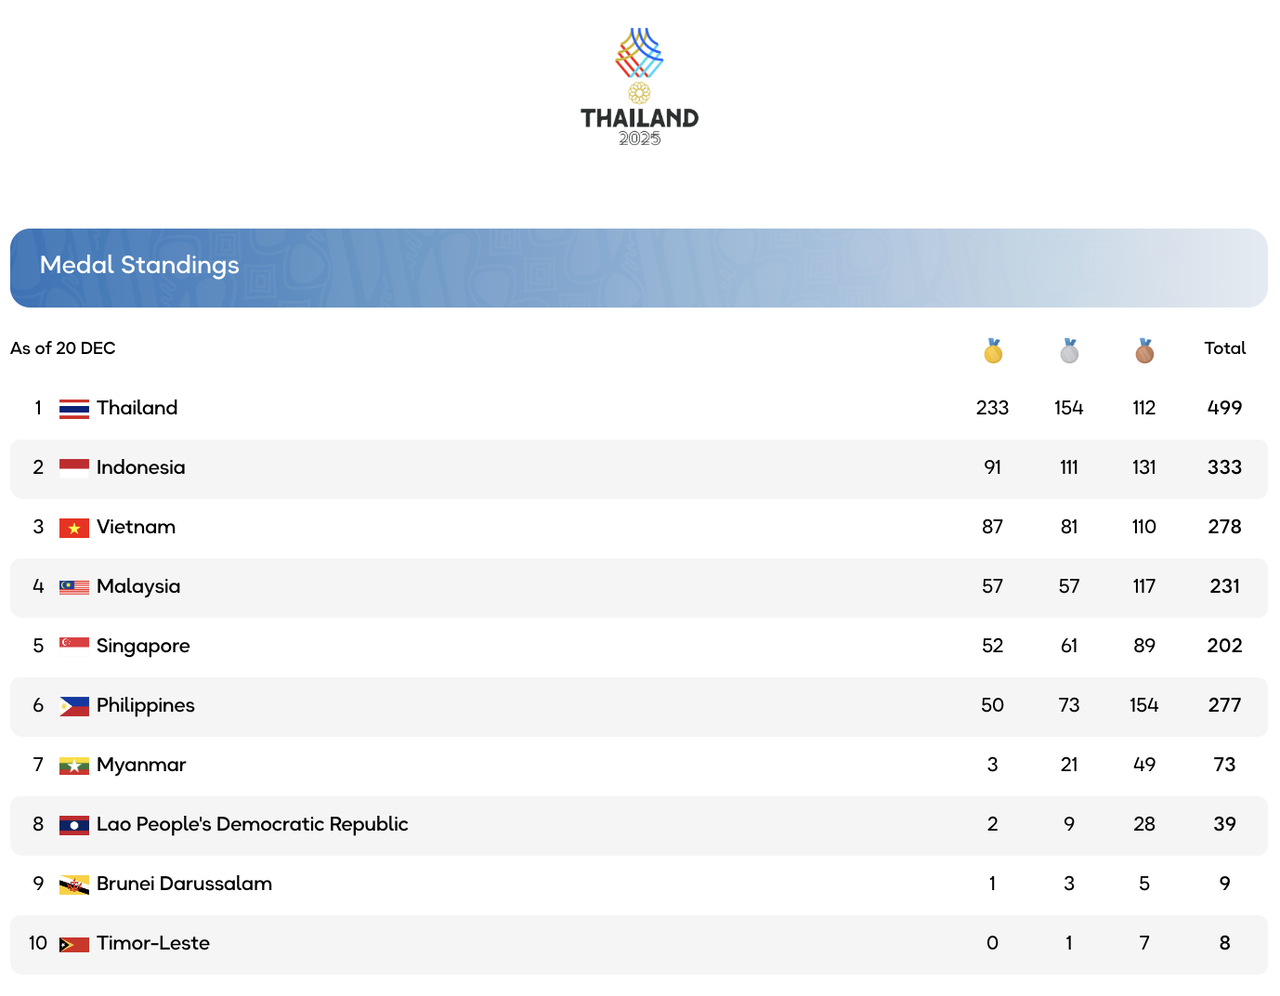Open the Lao People's Democratic Republic entry
The width and height of the screenshot is (1280, 996).
pyautogui.click(x=252, y=825)
